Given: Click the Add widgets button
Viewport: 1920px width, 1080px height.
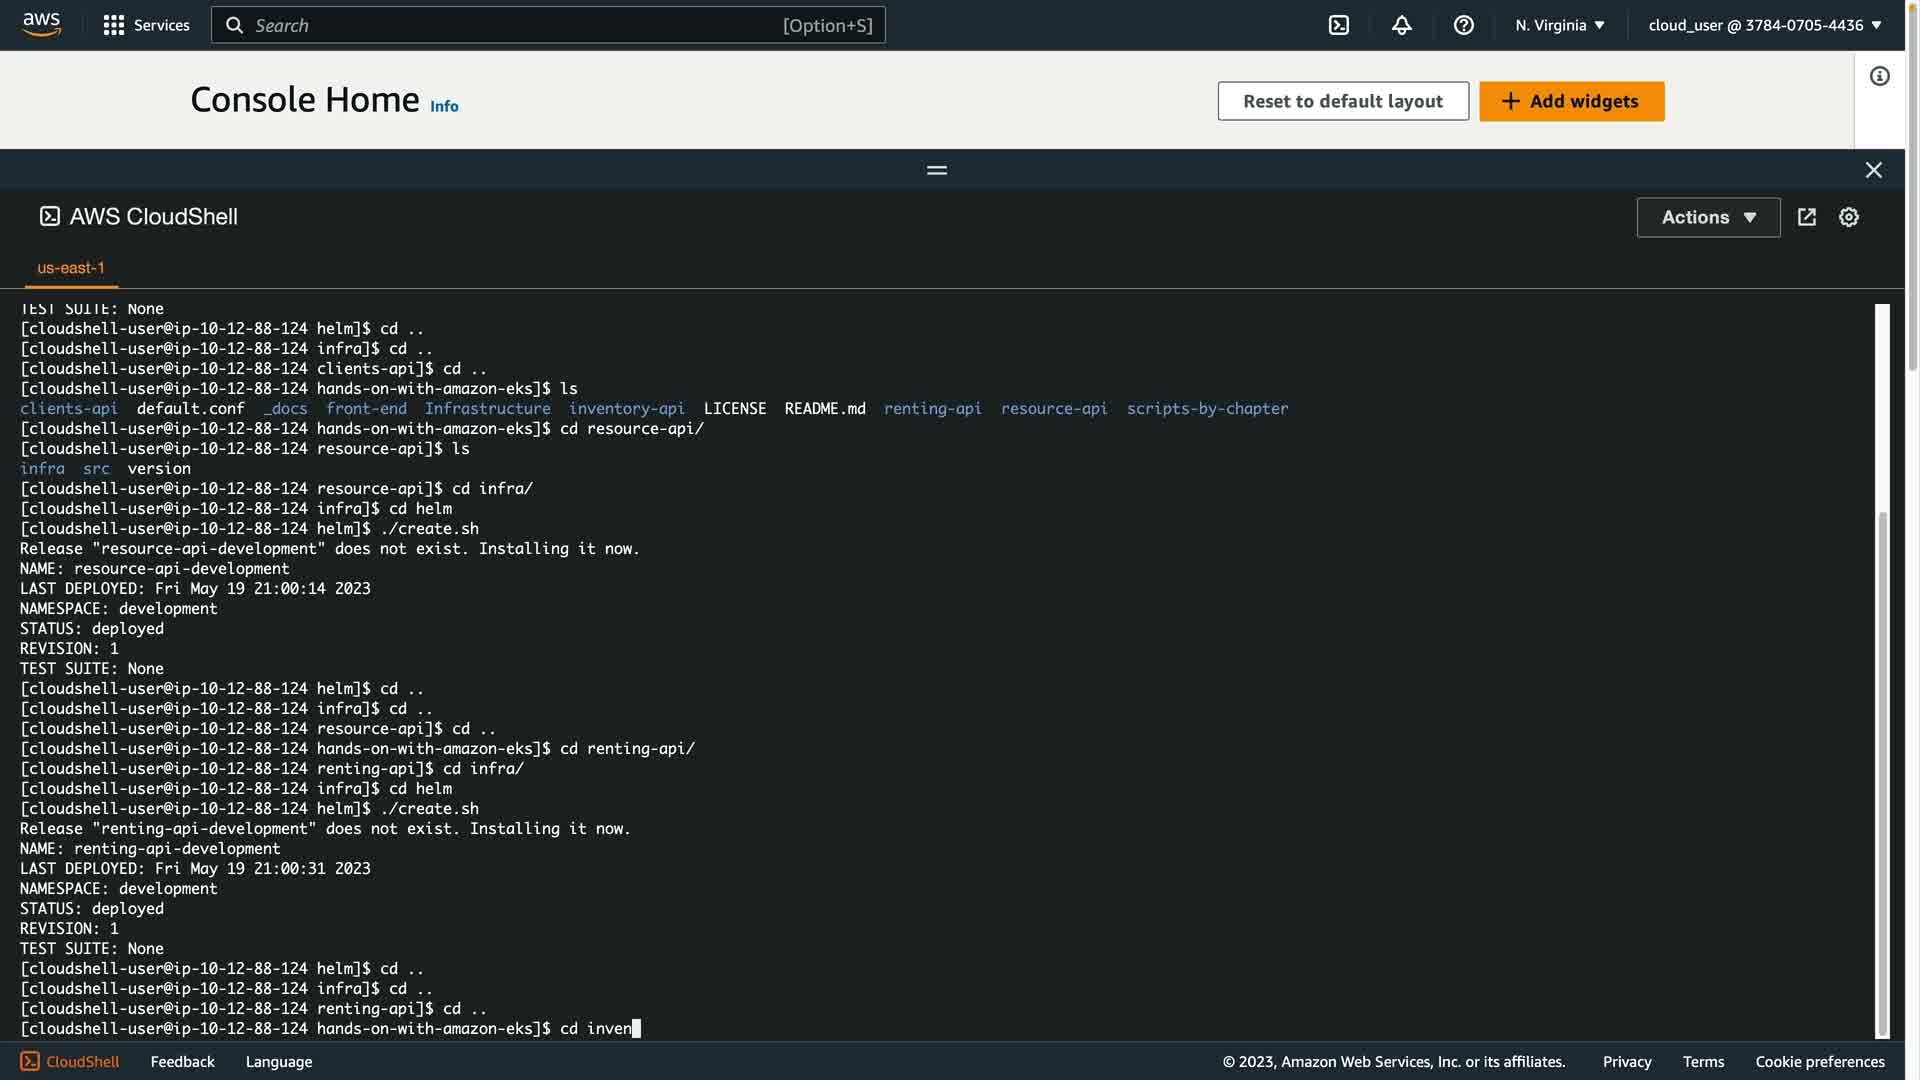Looking at the screenshot, I should [1571, 101].
